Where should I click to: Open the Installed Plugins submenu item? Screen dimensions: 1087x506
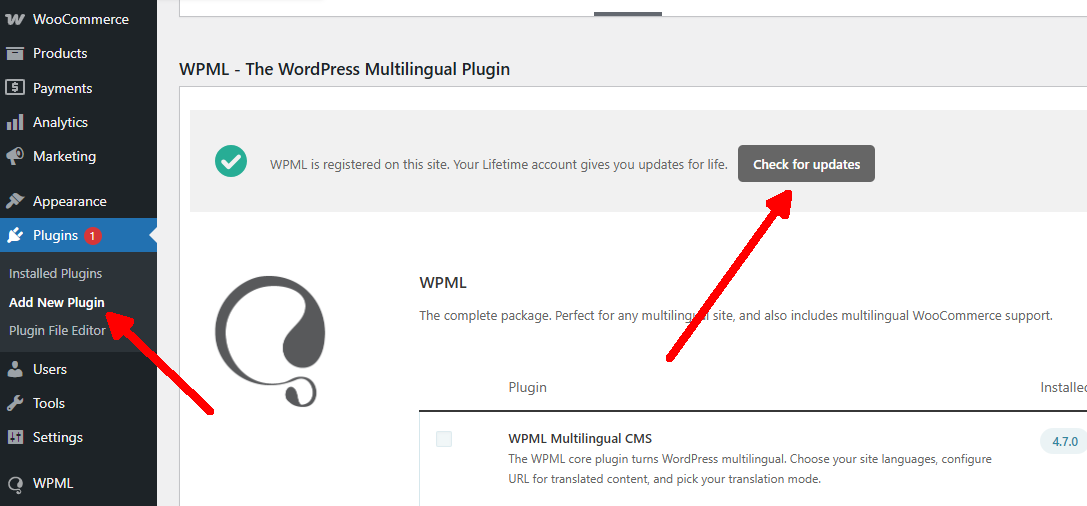tap(55, 273)
